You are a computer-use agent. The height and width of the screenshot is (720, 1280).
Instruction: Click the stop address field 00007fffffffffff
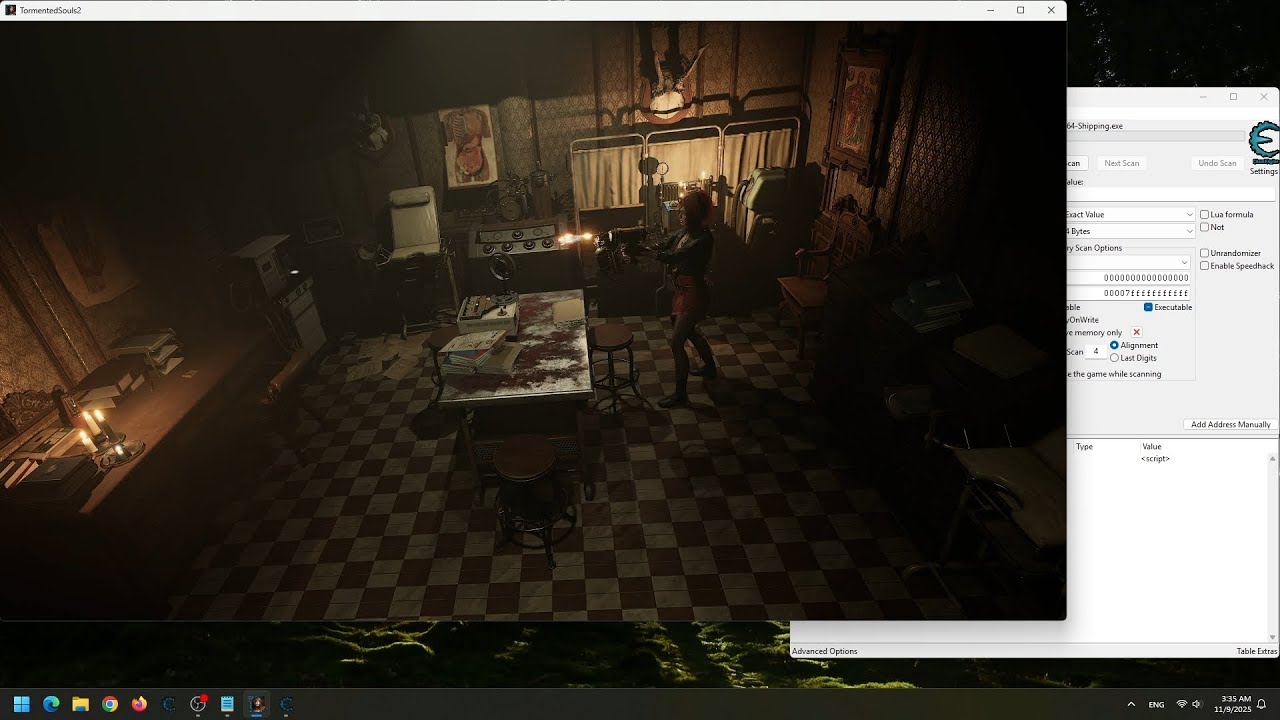[1128, 293]
